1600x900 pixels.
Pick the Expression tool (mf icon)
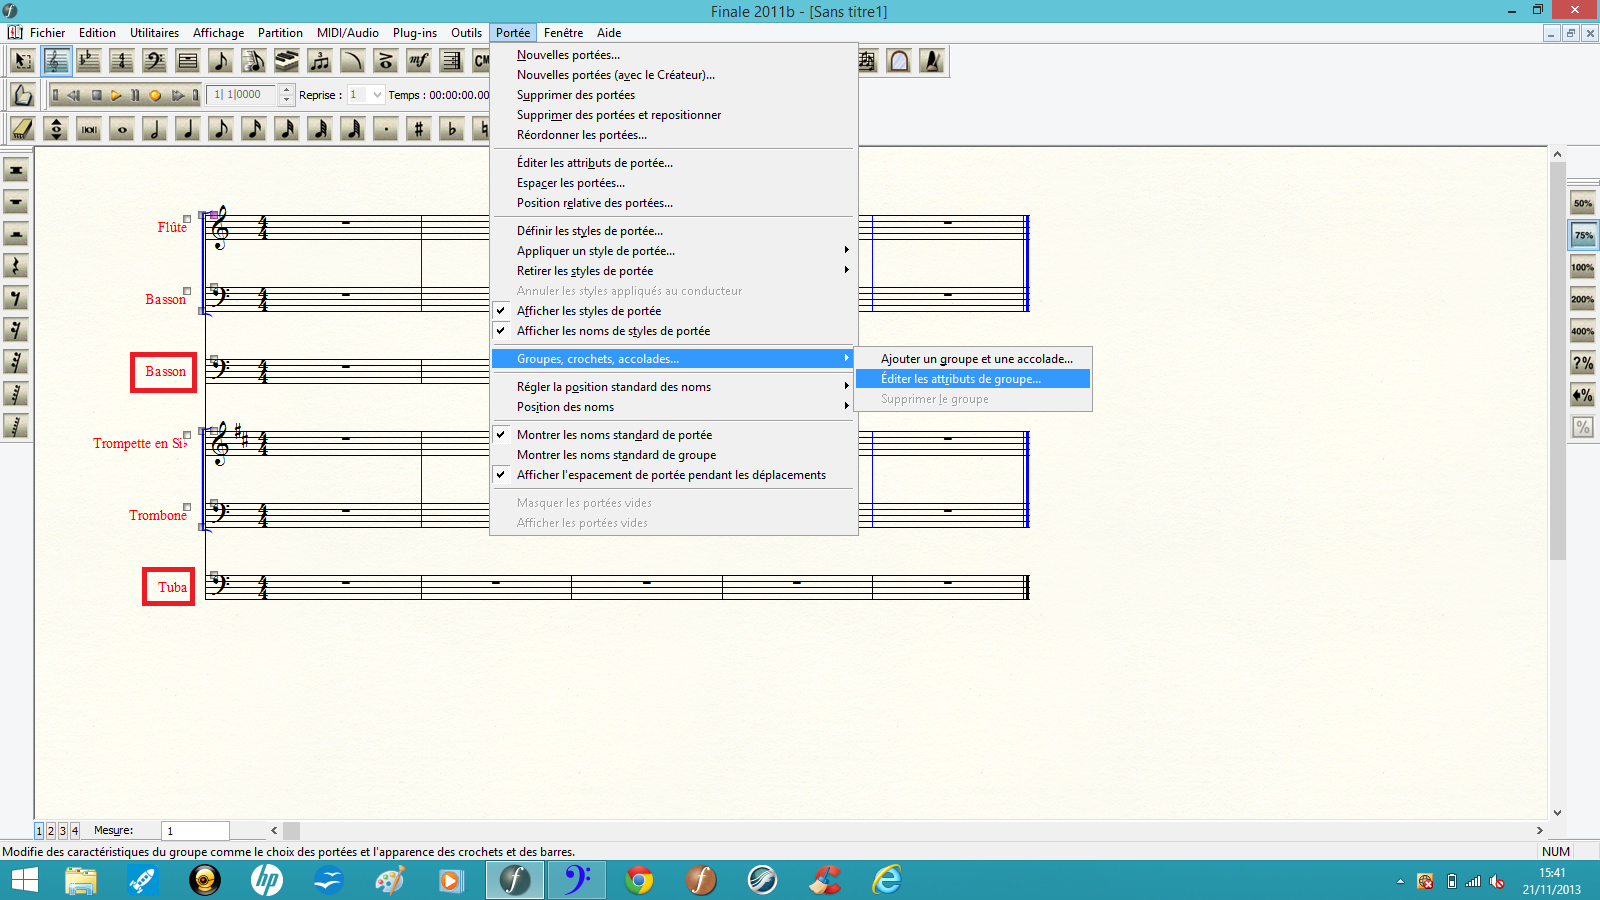(418, 61)
